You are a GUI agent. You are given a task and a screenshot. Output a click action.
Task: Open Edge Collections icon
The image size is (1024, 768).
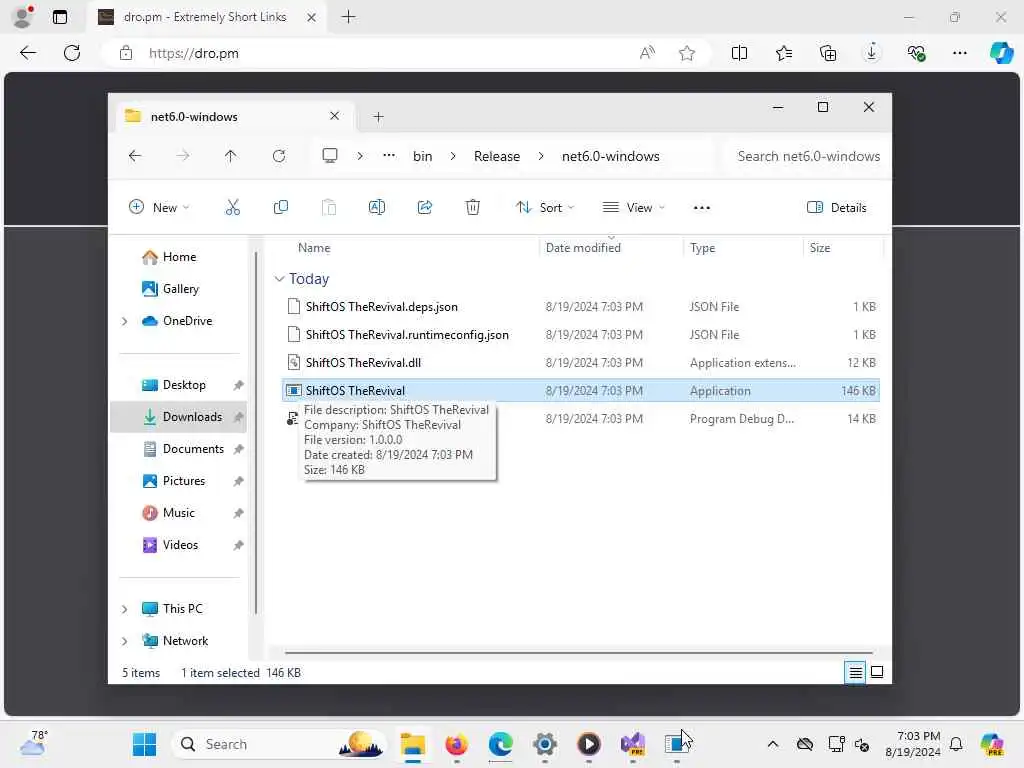tap(828, 53)
